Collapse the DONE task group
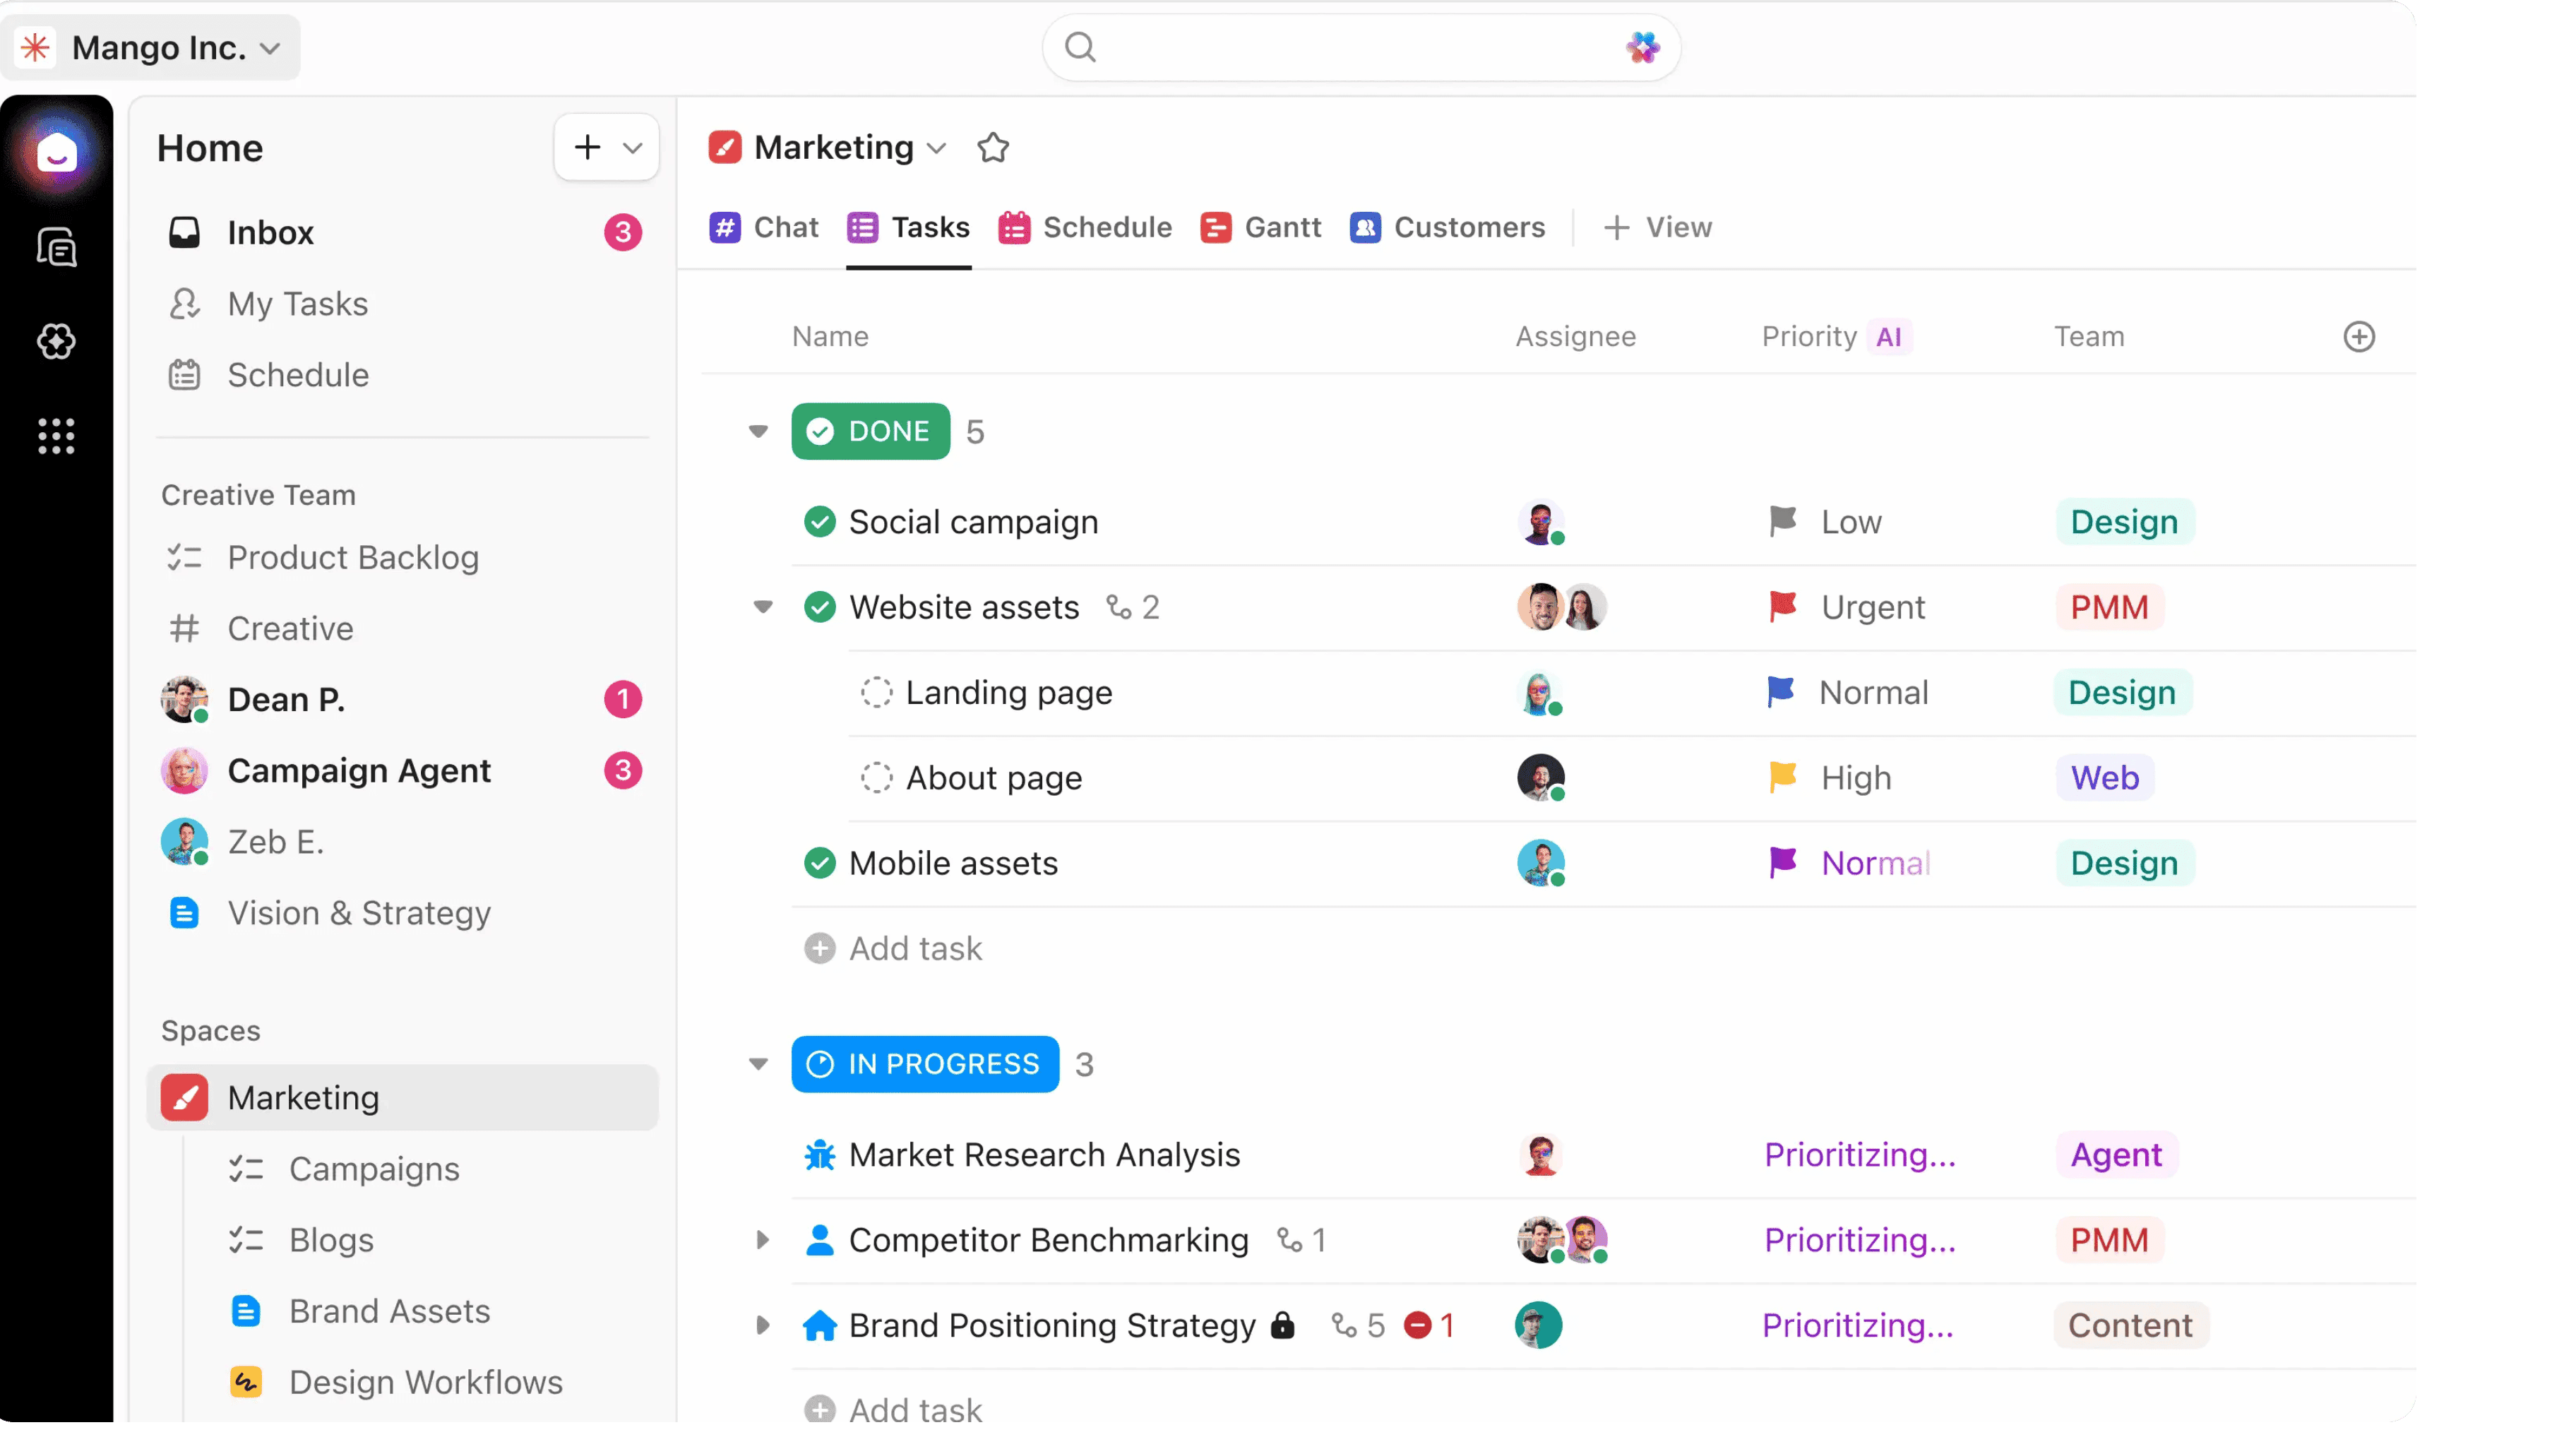Image resolution: width=2576 pixels, height=1449 pixels. point(759,431)
